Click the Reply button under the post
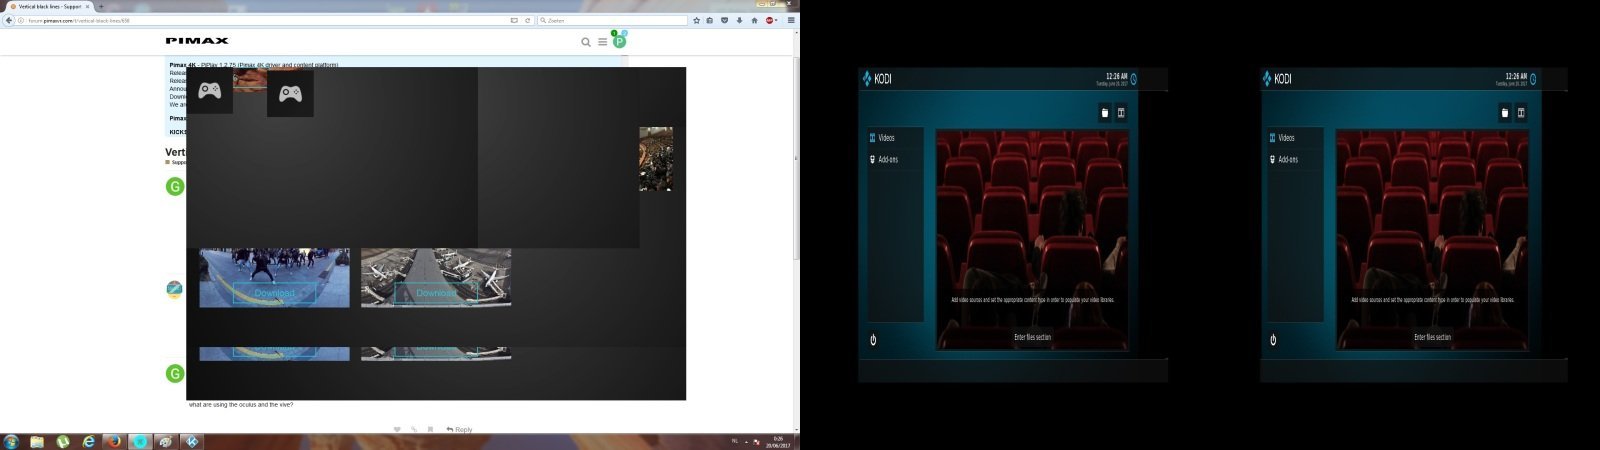The width and height of the screenshot is (1600, 450). click(x=459, y=430)
